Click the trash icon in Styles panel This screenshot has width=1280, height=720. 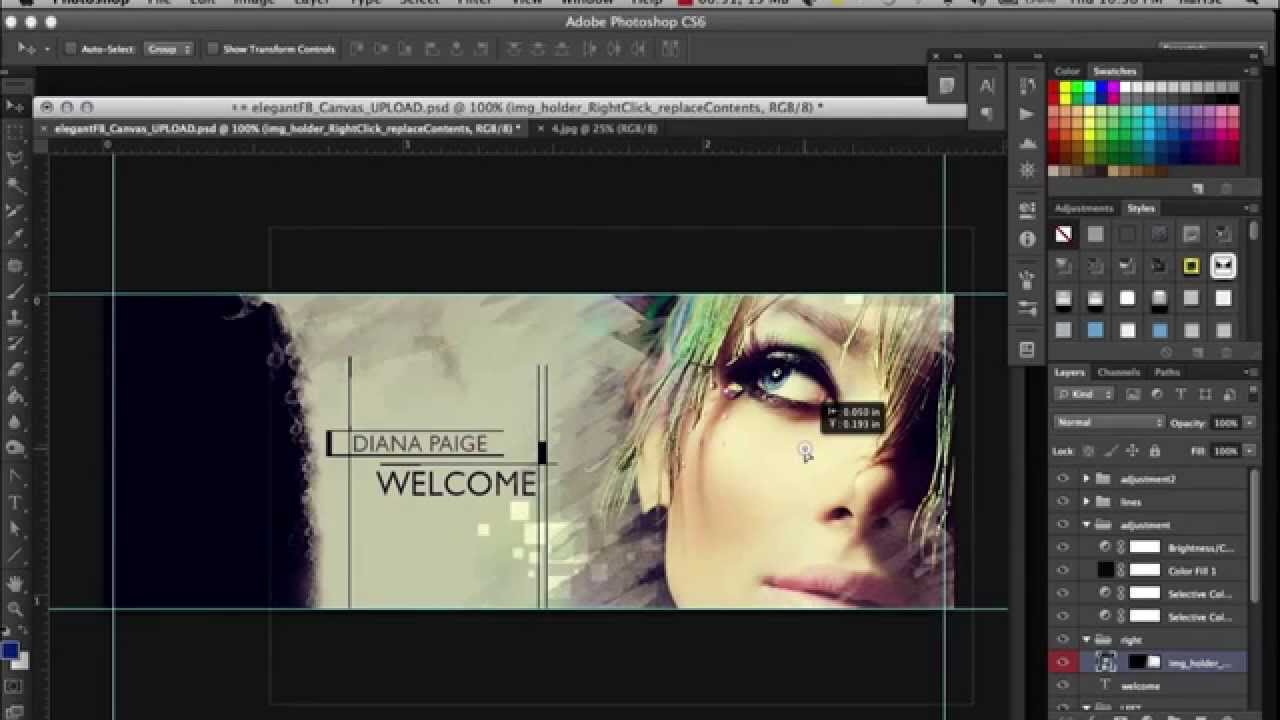(x=1227, y=352)
